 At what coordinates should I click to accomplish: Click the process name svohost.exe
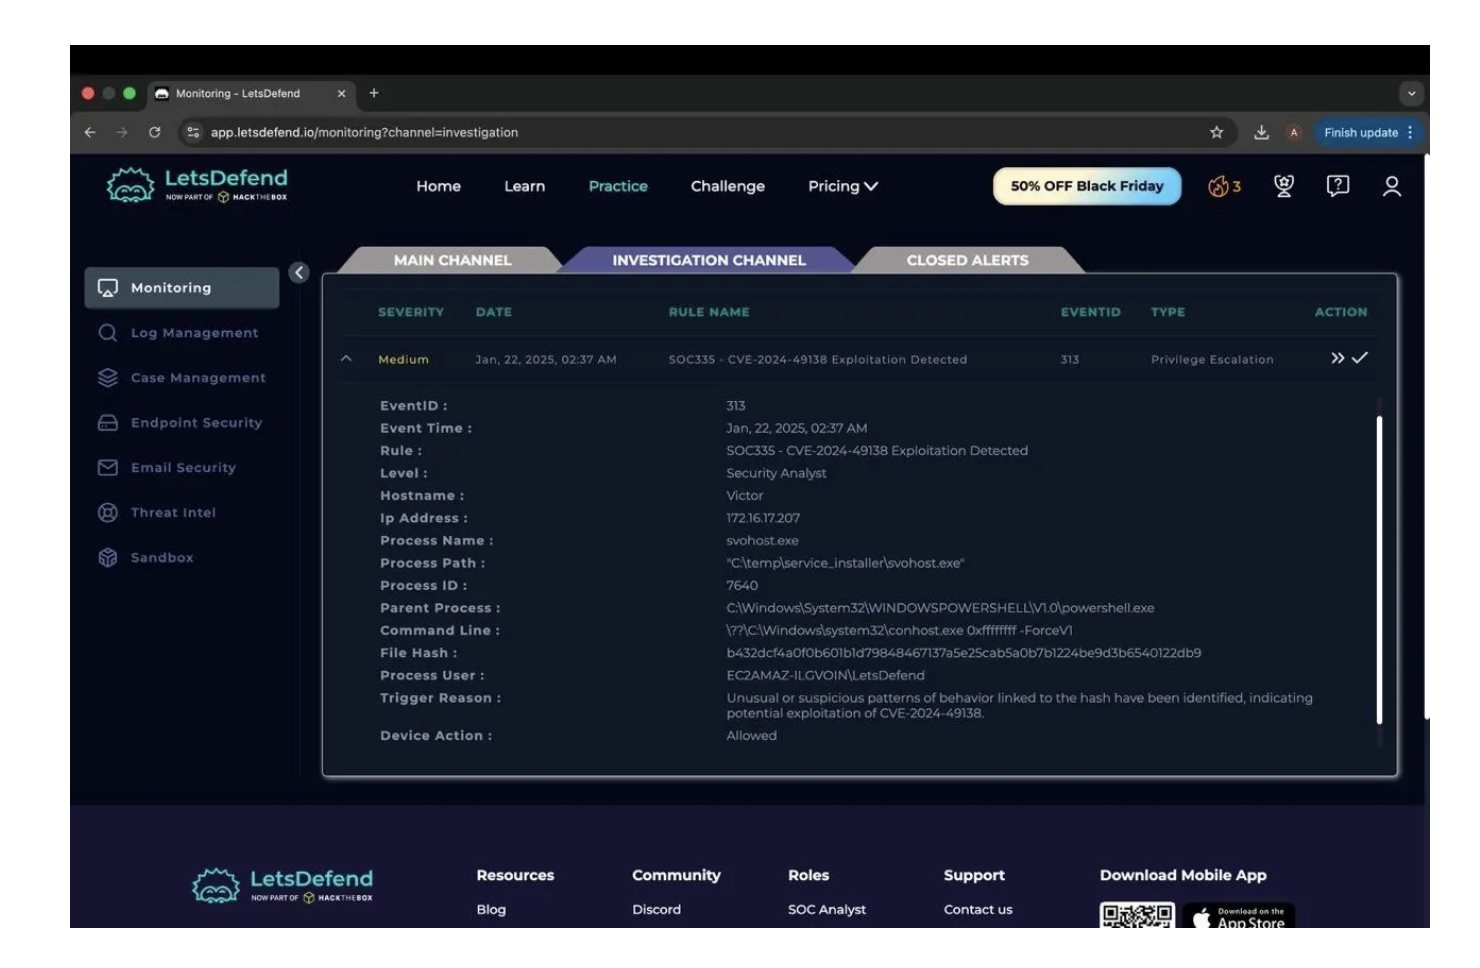[763, 540]
